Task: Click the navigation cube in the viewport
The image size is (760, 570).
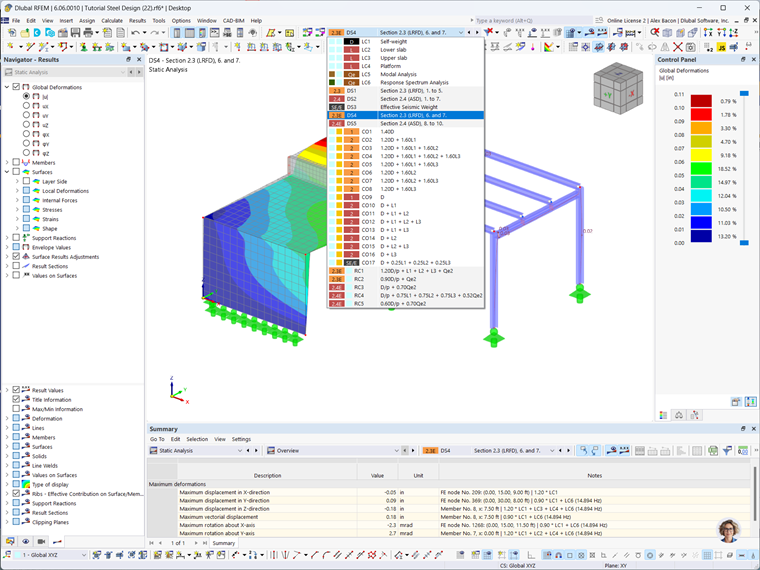Action: click(618, 88)
